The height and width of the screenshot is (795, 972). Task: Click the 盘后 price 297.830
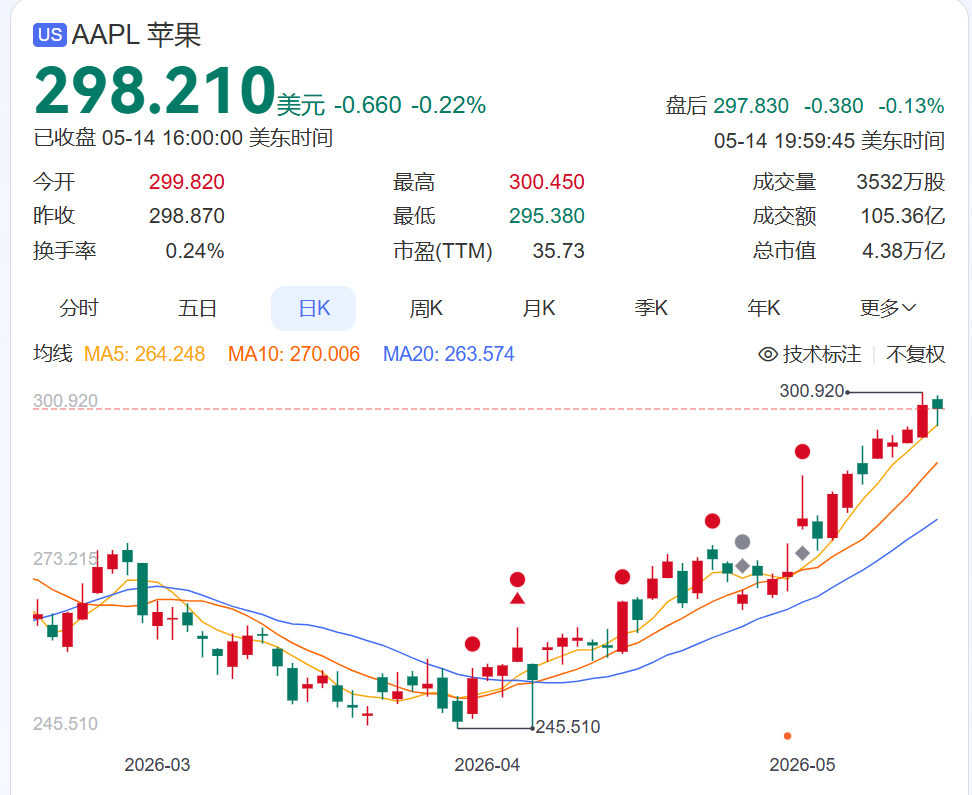(x=751, y=106)
